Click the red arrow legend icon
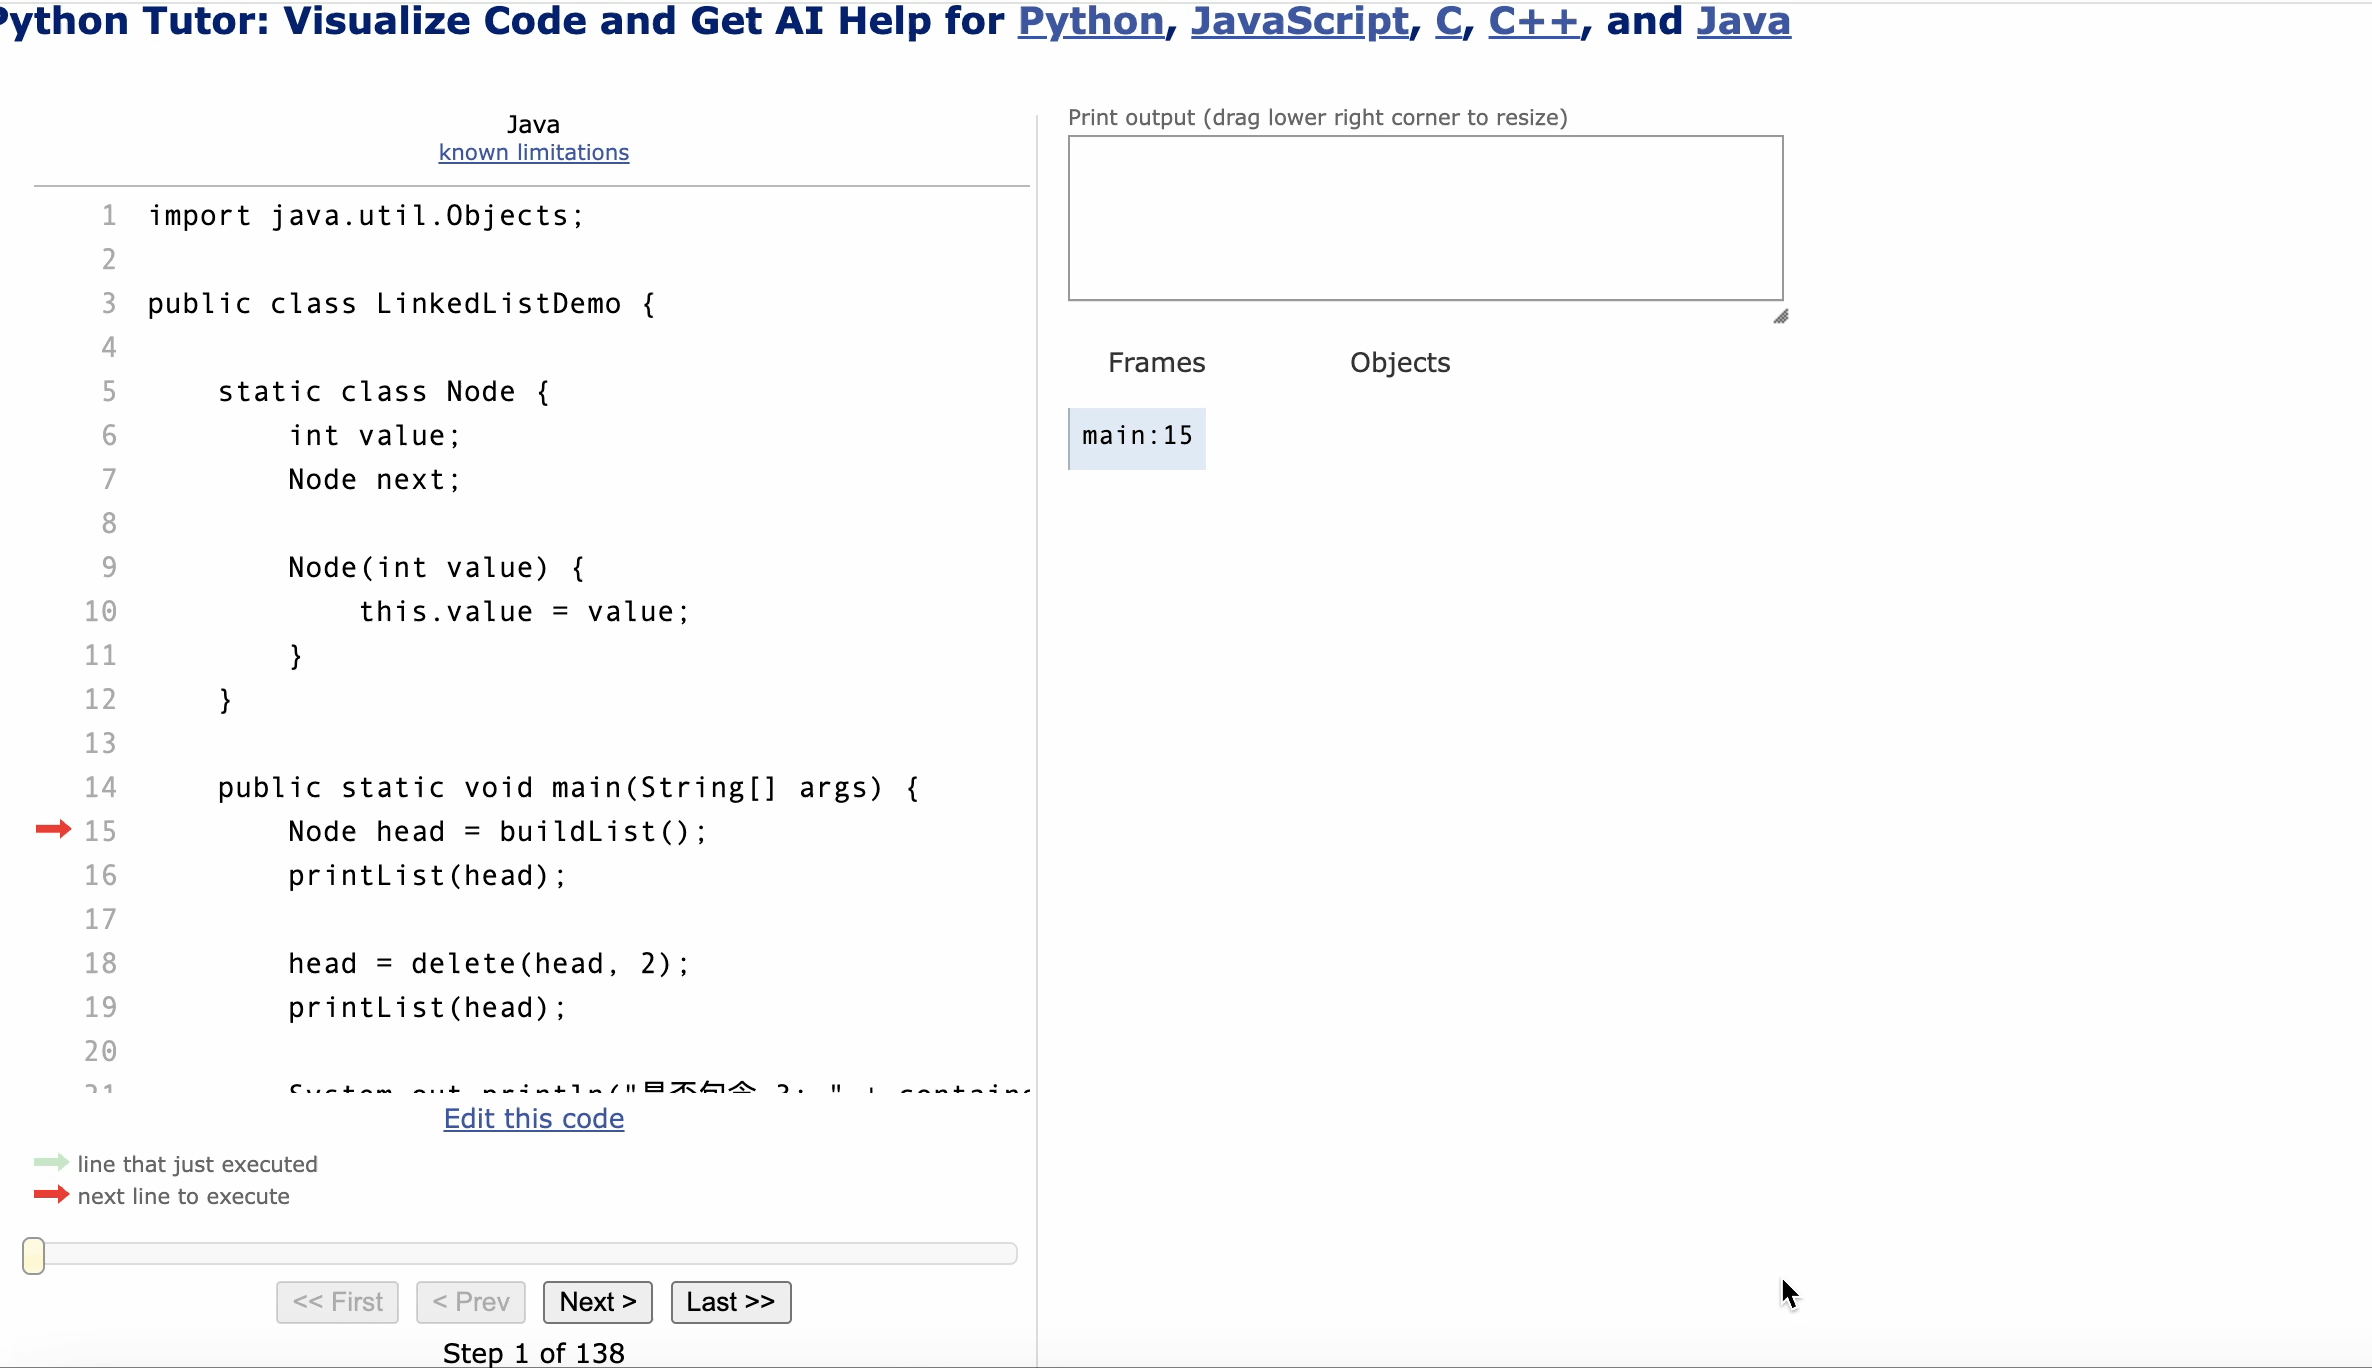2372x1368 pixels. [51, 1195]
